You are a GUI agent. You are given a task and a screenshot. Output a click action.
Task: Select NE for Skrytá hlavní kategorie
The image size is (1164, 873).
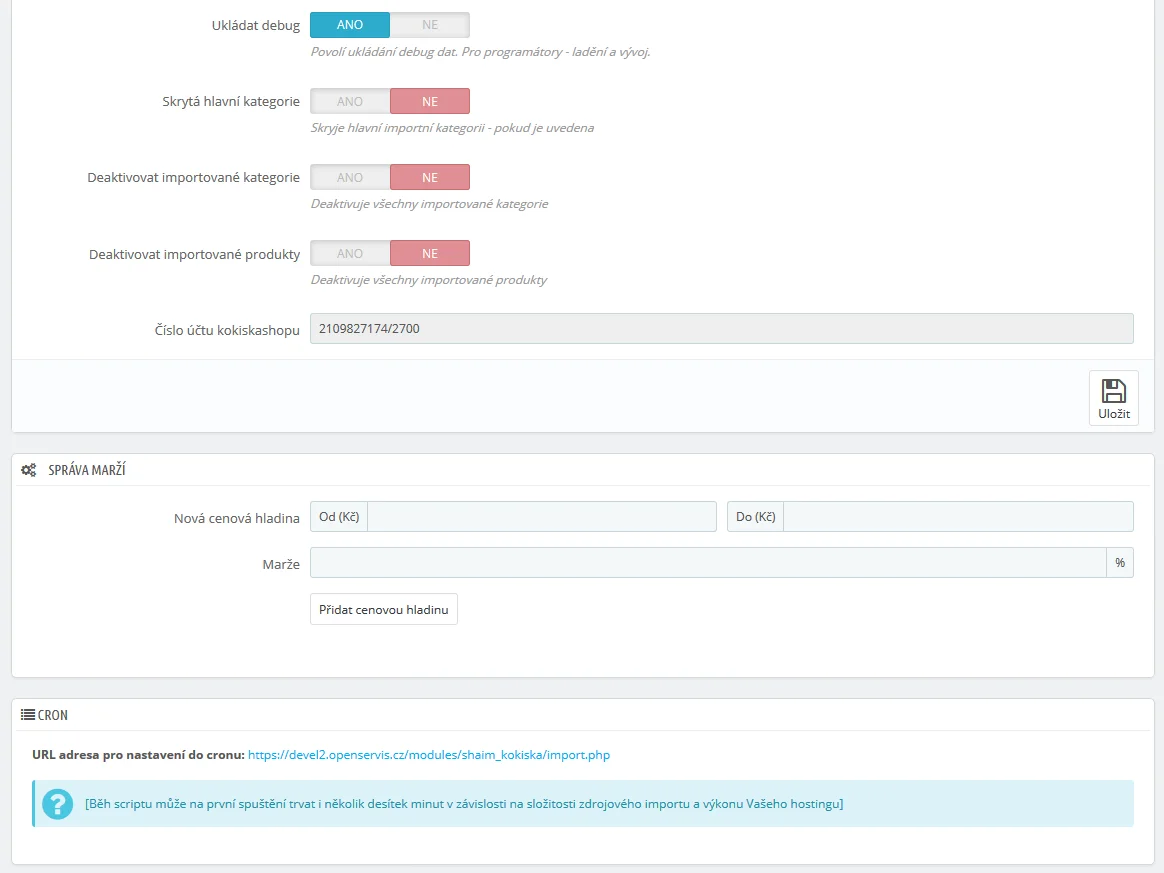pos(429,101)
